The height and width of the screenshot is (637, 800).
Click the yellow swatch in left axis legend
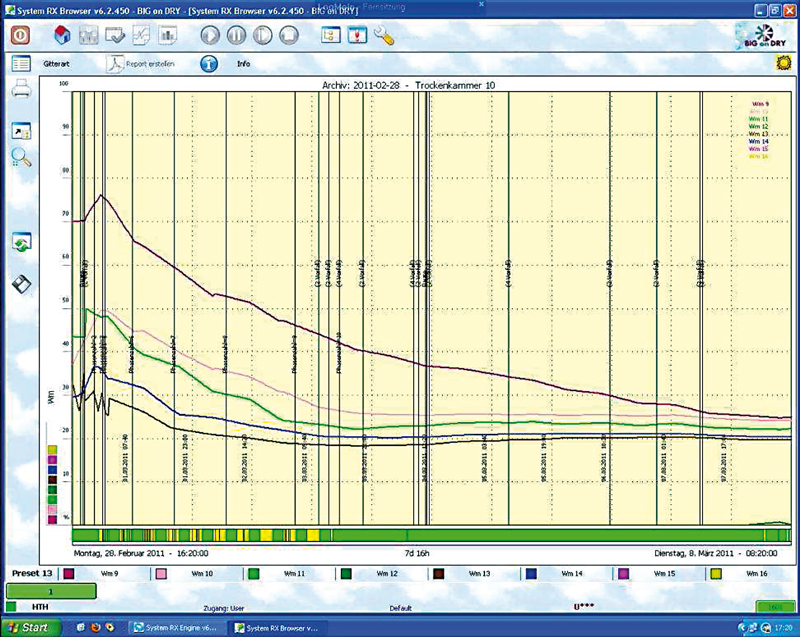coord(52,450)
